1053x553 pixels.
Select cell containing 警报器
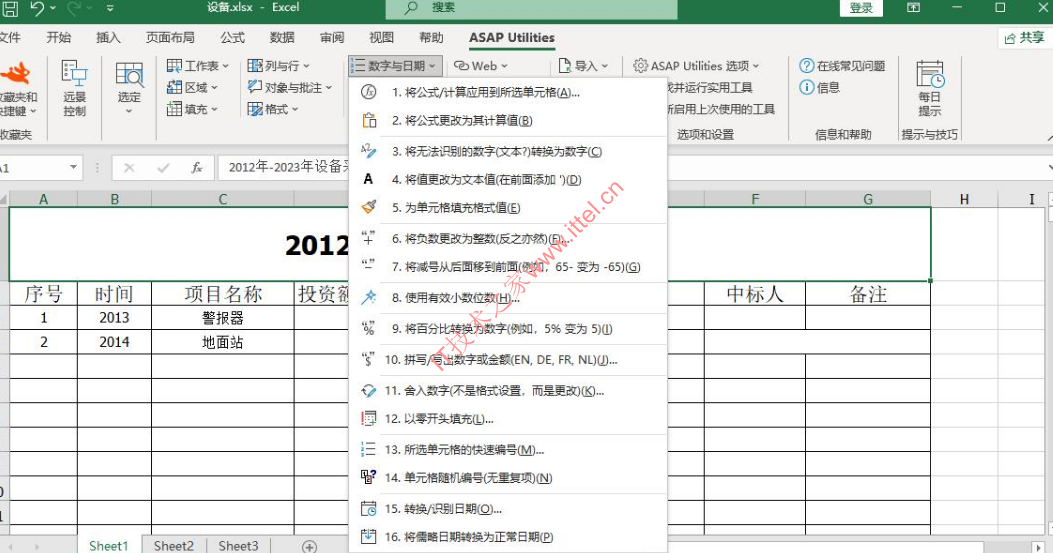pyautogui.click(x=222, y=318)
